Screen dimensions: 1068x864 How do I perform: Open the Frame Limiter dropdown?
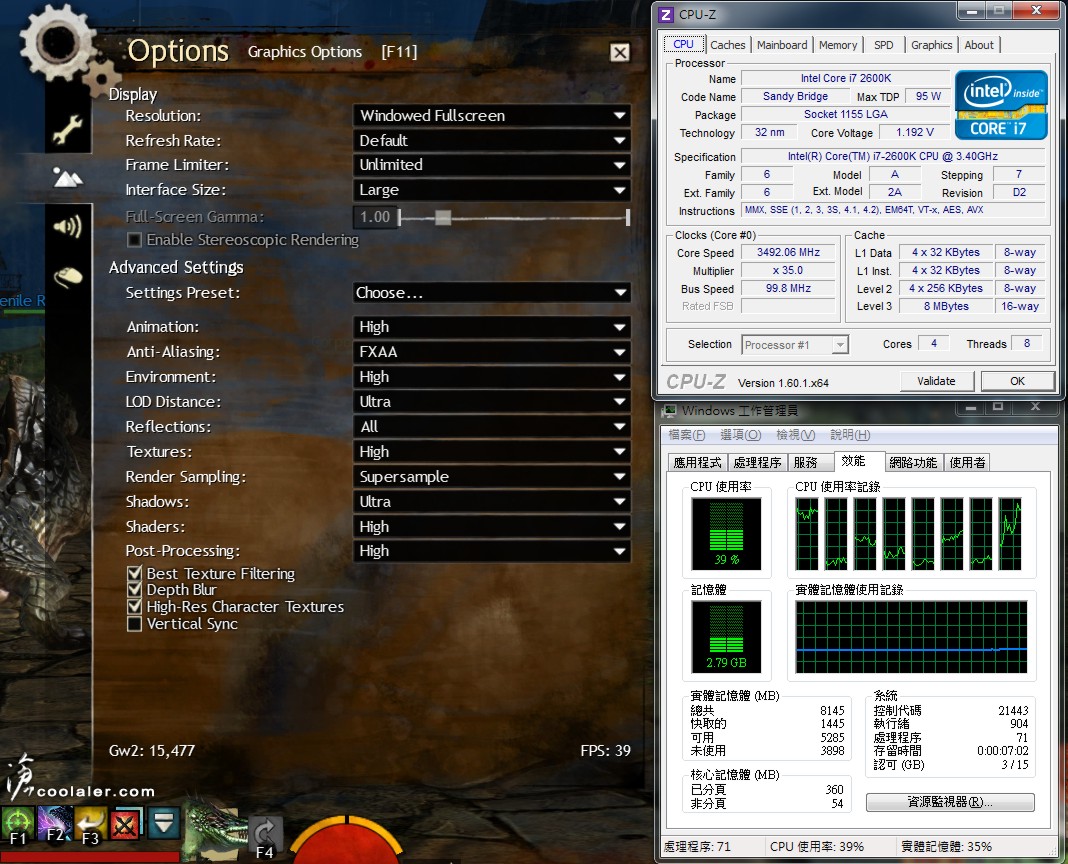point(491,165)
